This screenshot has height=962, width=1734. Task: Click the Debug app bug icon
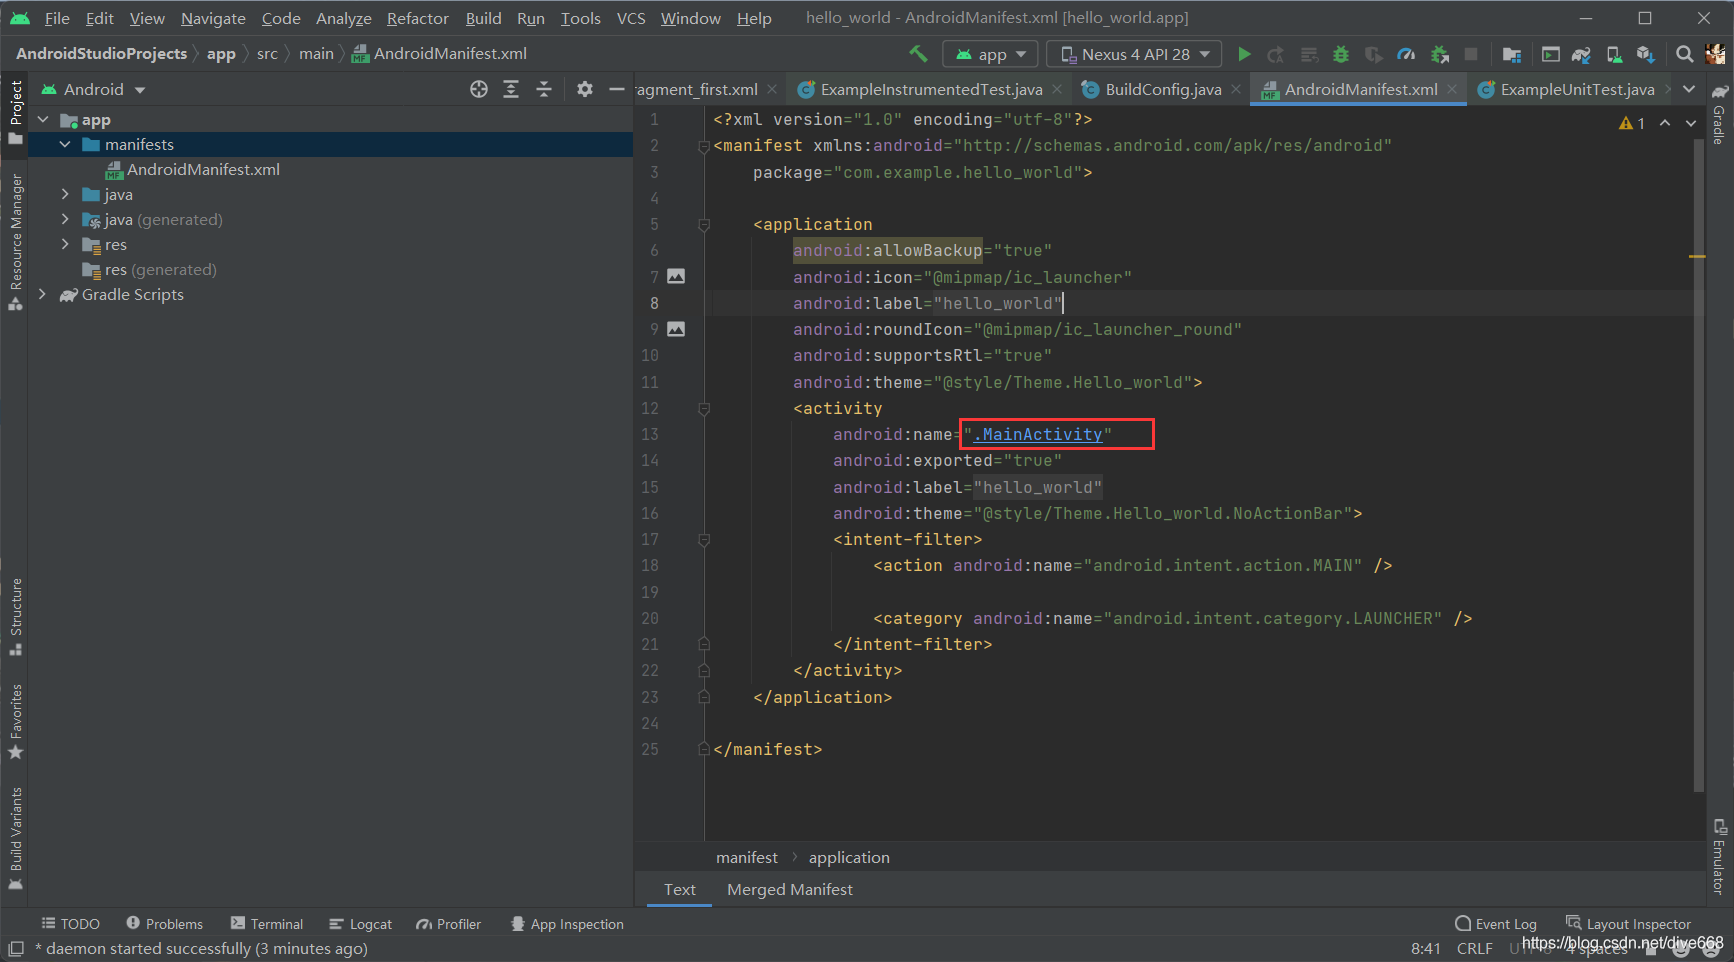1341,54
